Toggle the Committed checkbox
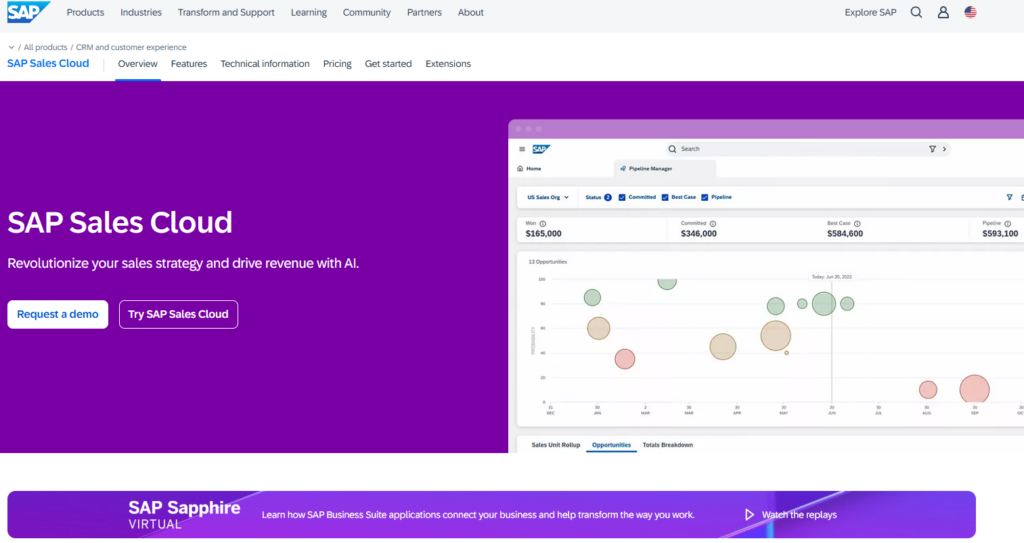The height and width of the screenshot is (543, 1024). (622, 197)
